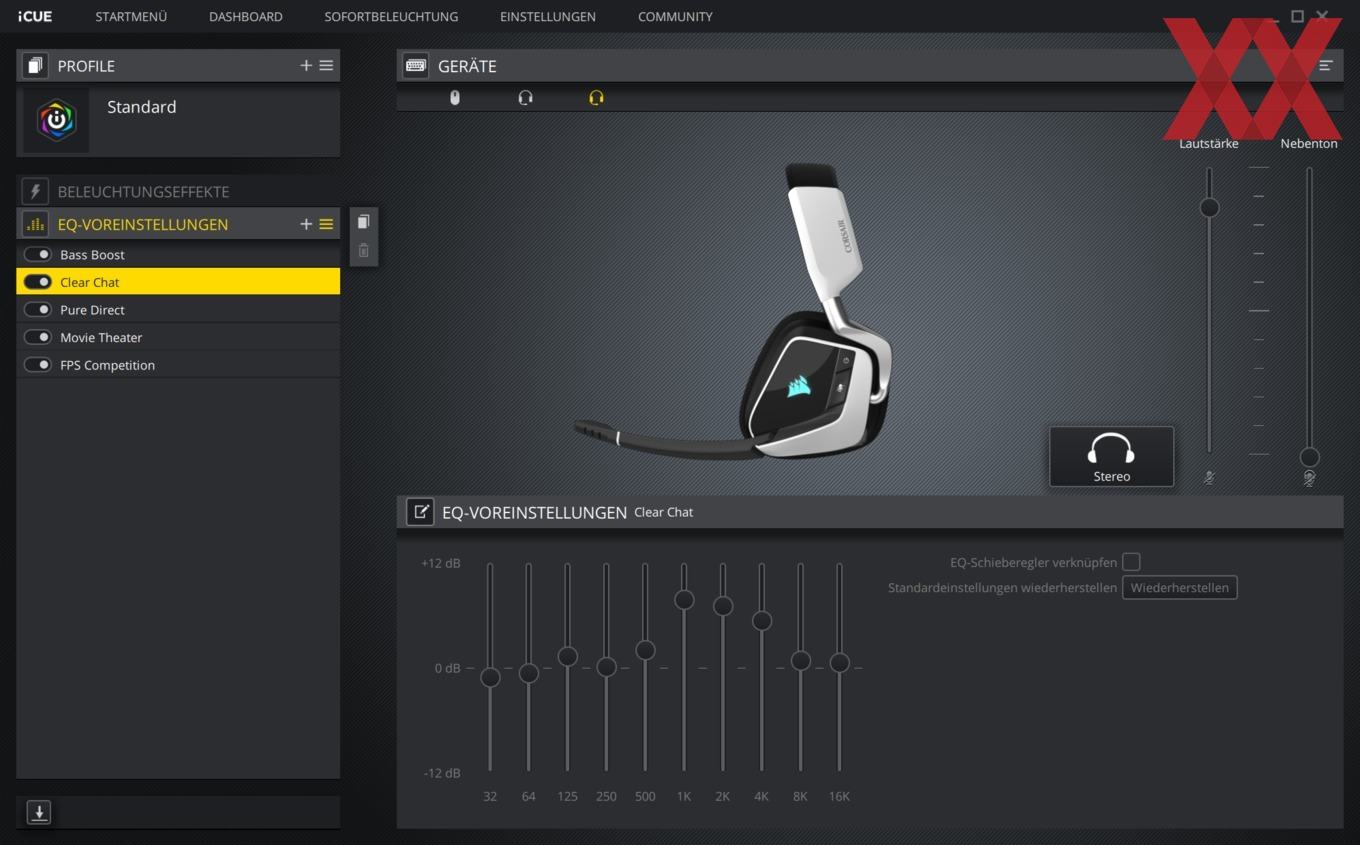Enable EQ-Schieberegler verknüpfen checkbox
The width and height of the screenshot is (1360, 845).
(x=1131, y=562)
